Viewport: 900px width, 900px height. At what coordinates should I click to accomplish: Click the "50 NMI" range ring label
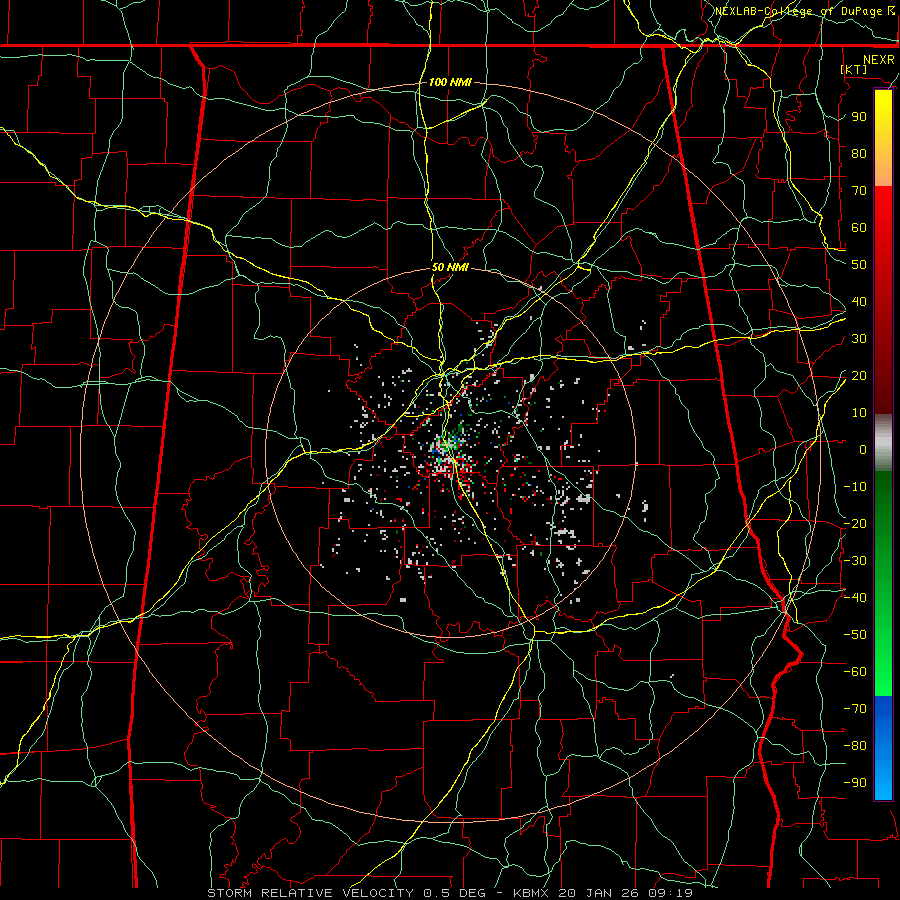(450, 267)
